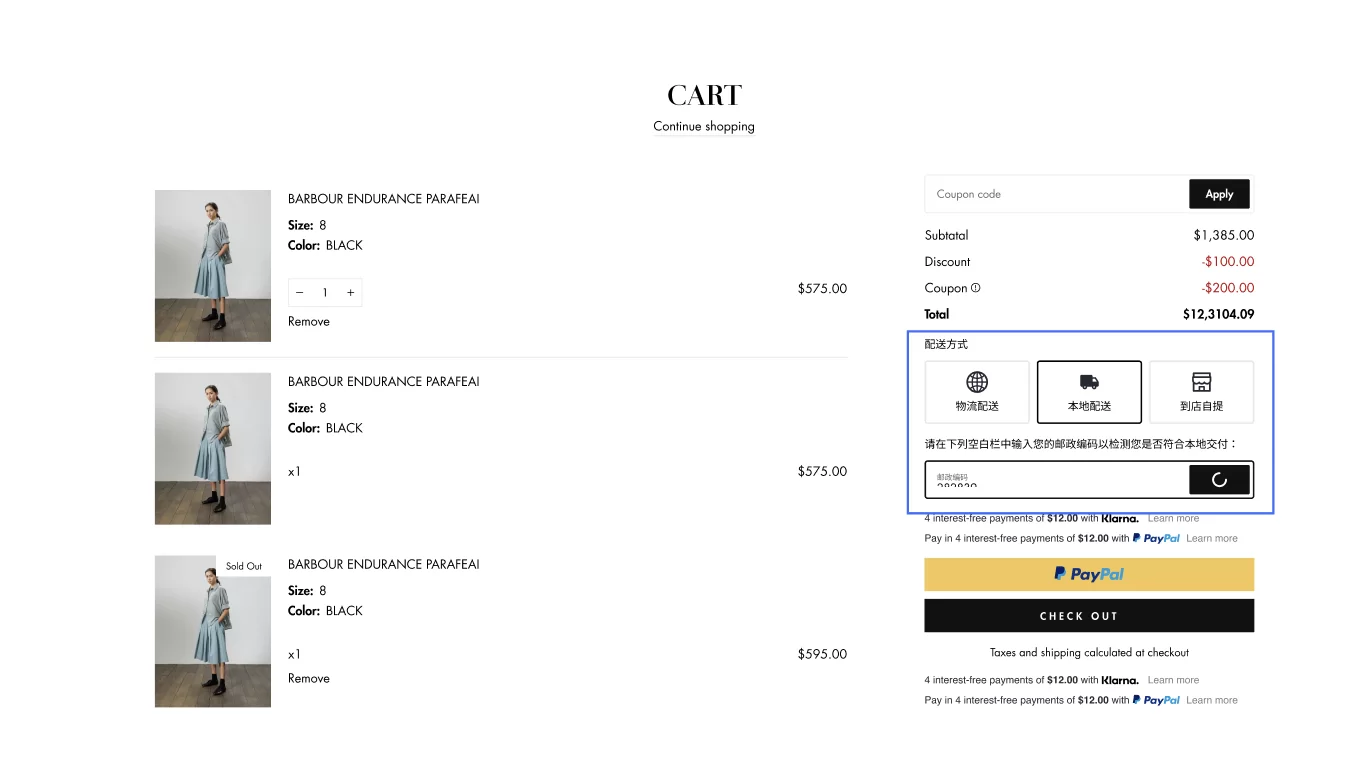Click the 邮政编码 postal code field

(1056, 480)
